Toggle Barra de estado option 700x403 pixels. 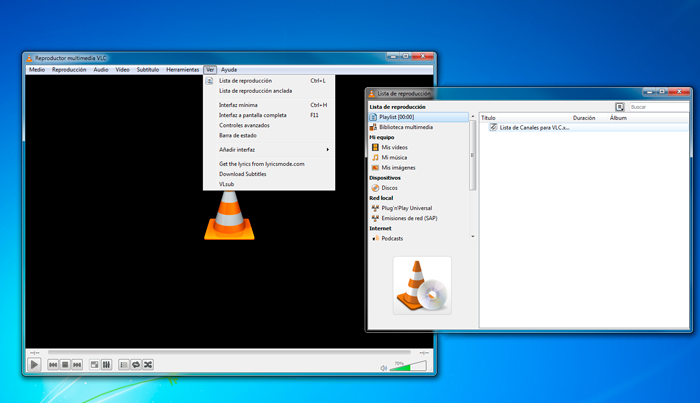coord(269,136)
